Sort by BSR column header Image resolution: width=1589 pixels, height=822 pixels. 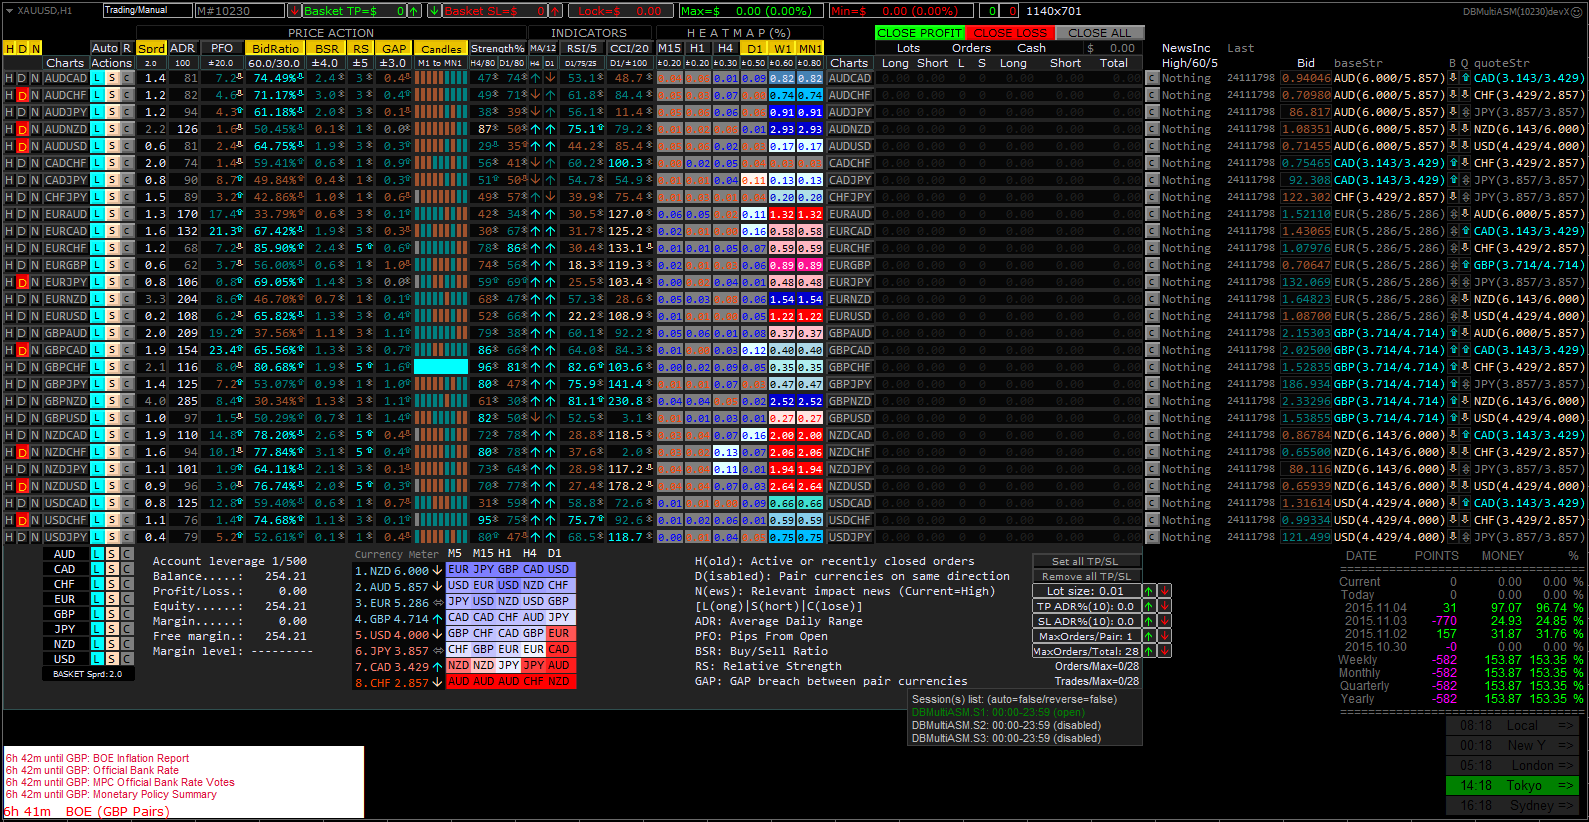[x=327, y=48]
